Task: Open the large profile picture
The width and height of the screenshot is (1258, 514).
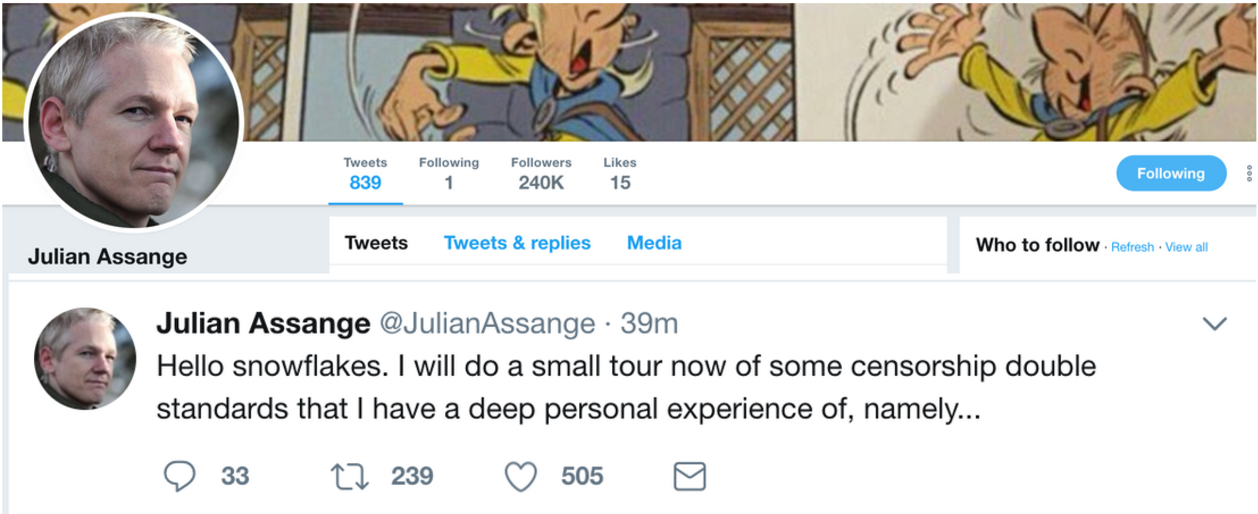Action: 133,121
